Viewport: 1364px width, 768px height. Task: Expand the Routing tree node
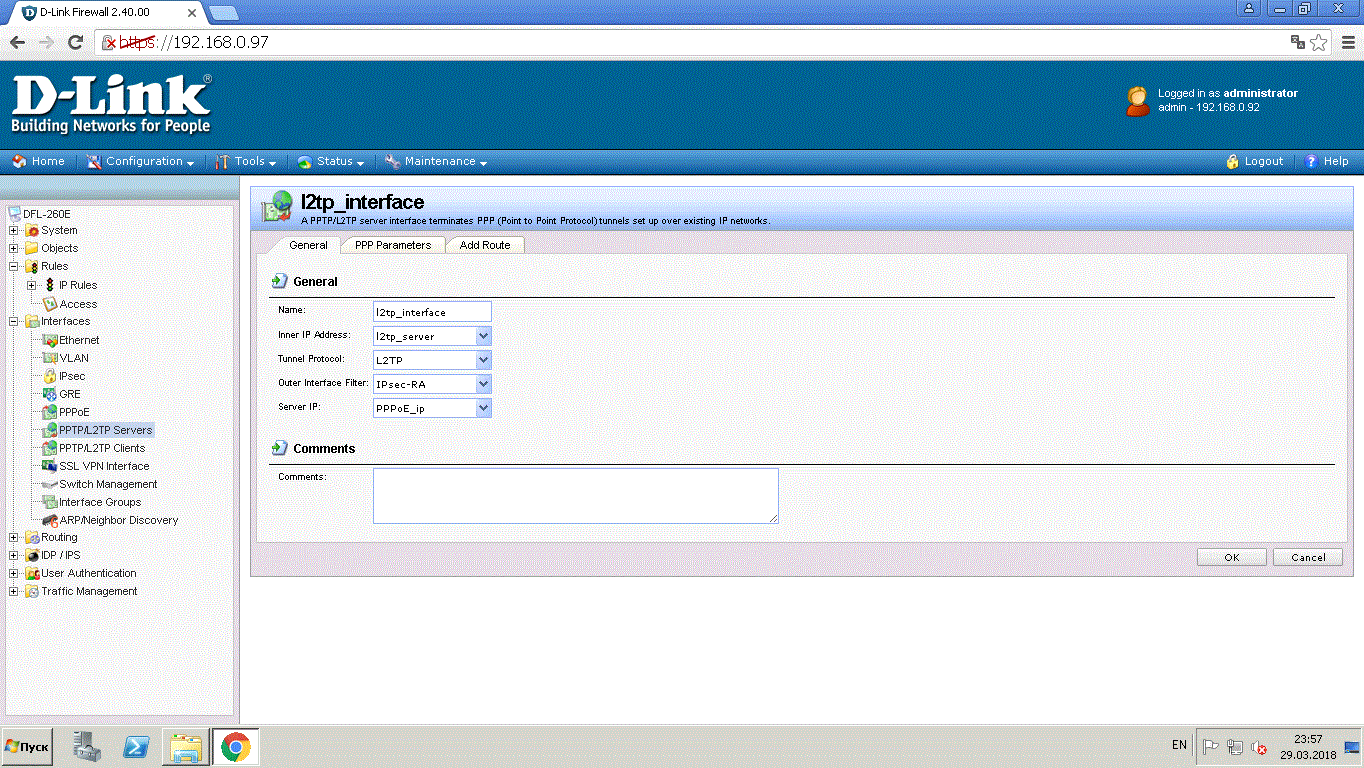tap(14, 538)
